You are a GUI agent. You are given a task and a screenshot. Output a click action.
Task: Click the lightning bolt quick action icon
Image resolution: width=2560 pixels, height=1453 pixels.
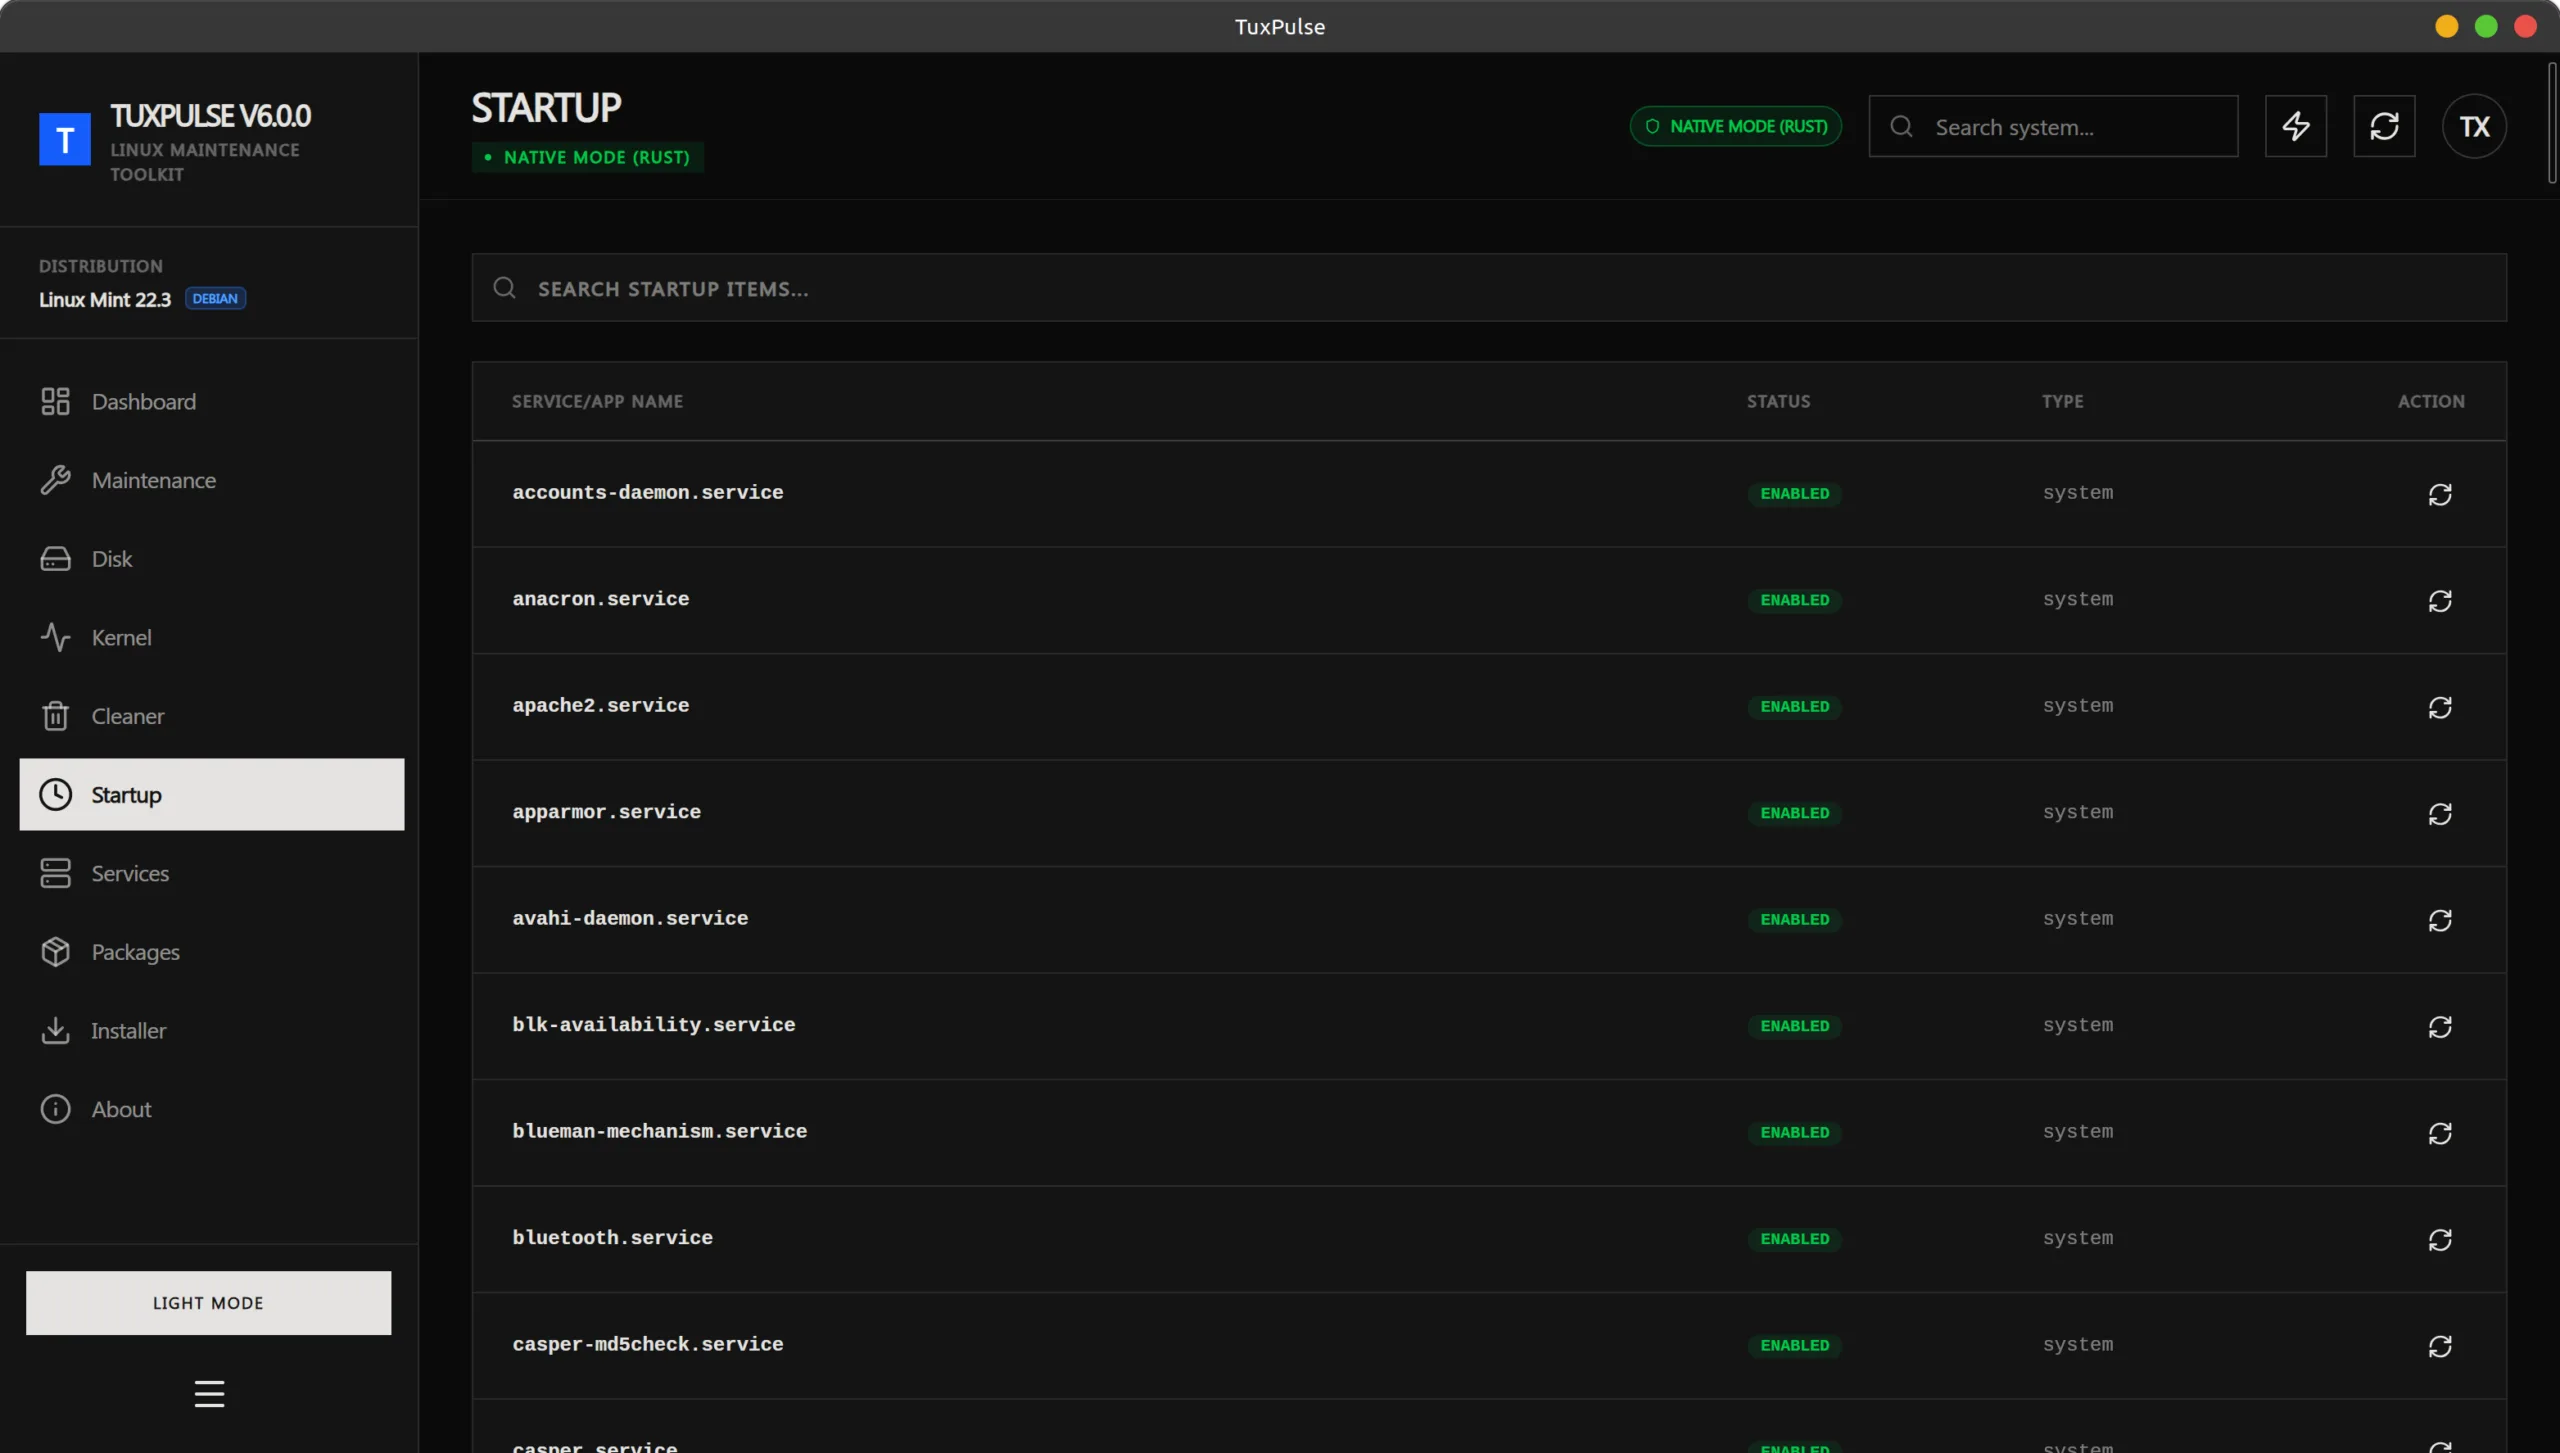tap(2295, 126)
